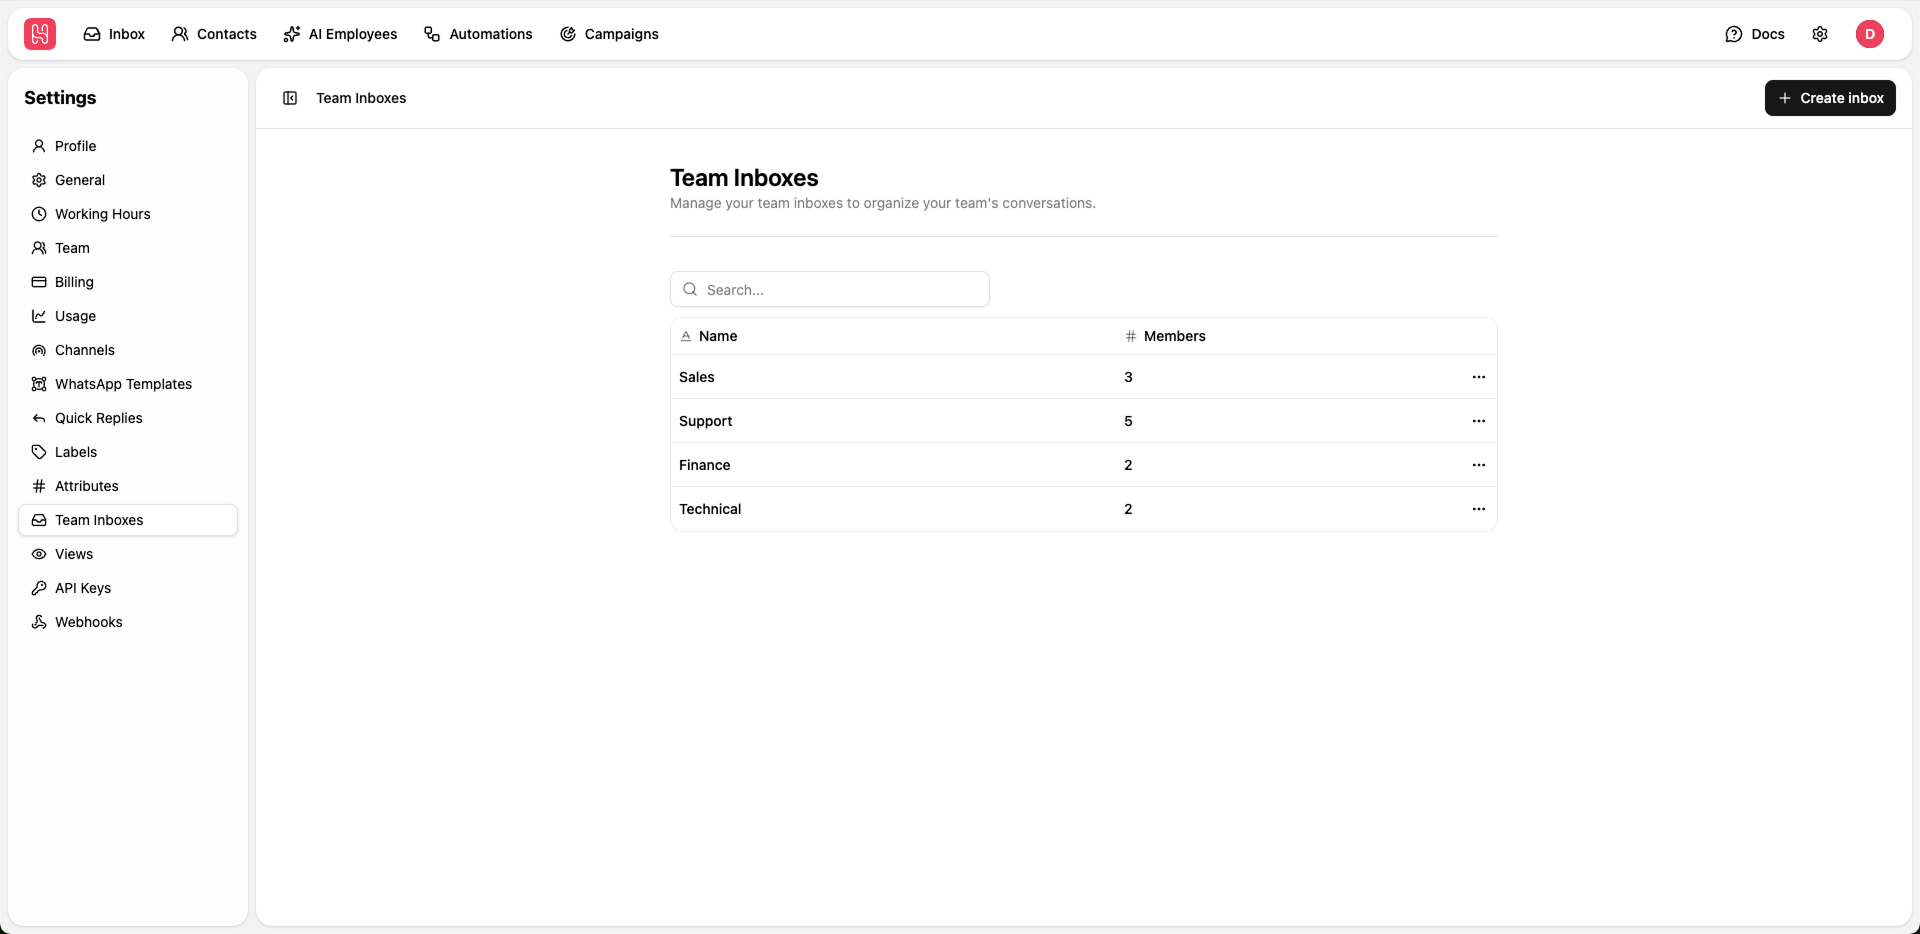Click the app logo in the top left
Screen dimensions: 1920x934
pos(39,33)
